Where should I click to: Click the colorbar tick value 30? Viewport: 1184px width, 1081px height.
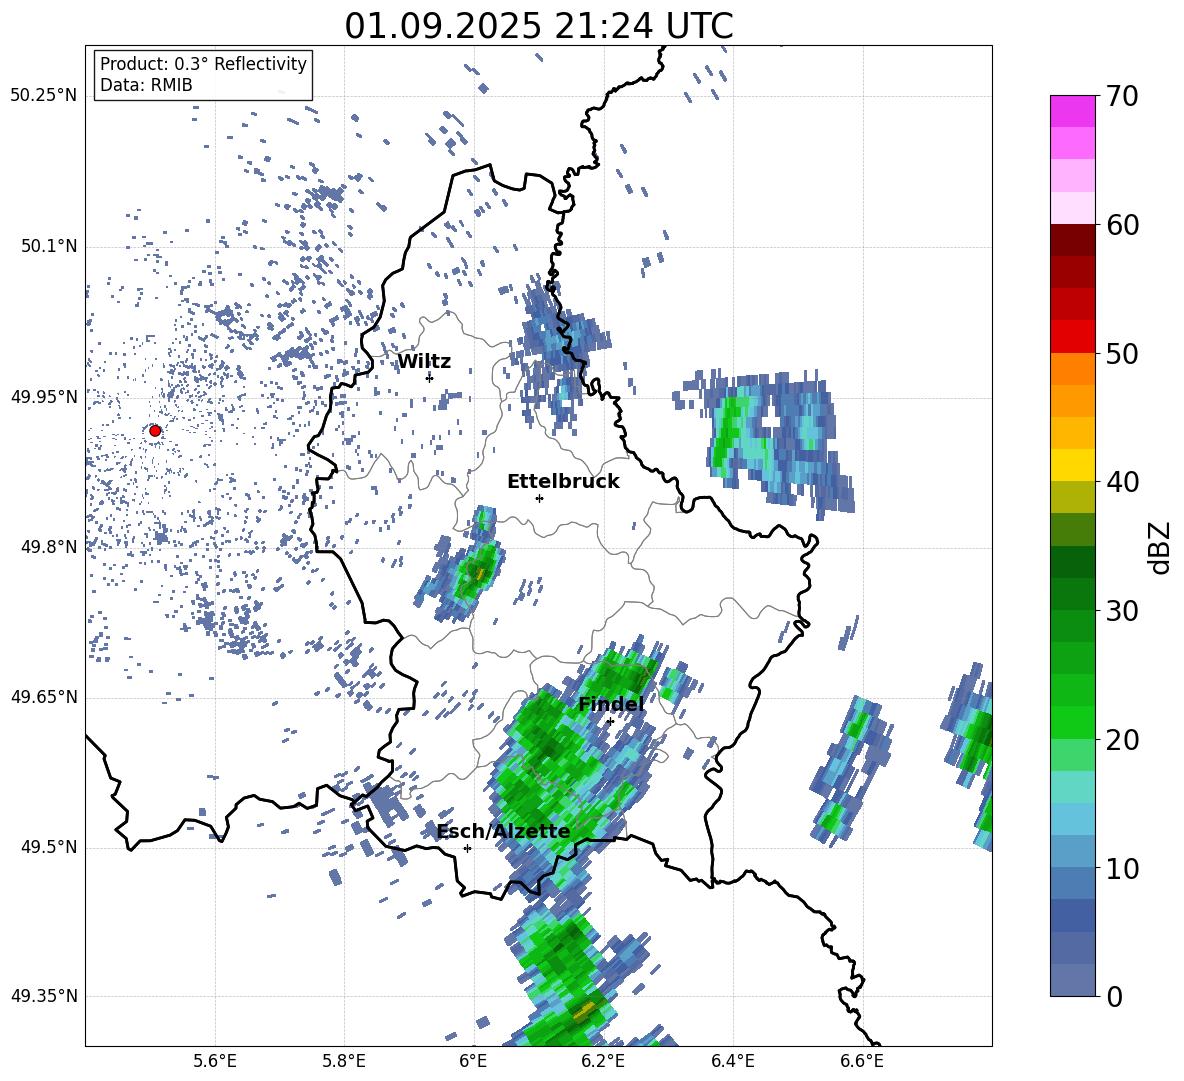1122,611
